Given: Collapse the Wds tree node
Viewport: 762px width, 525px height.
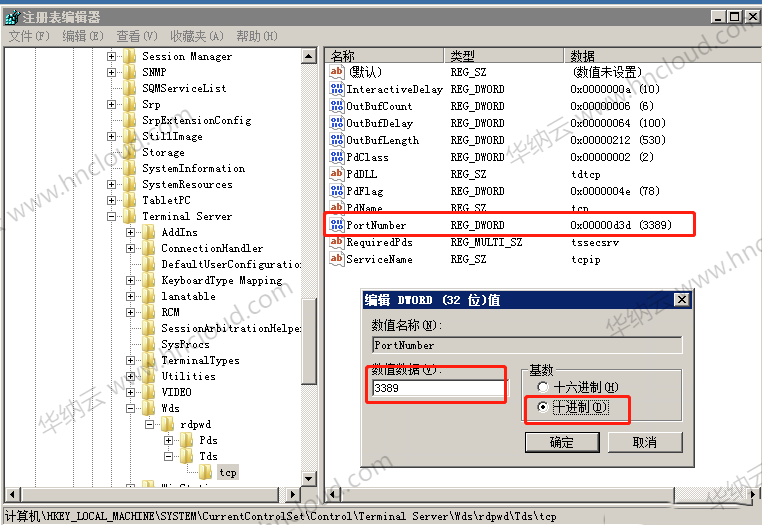Looking at the screenshot, I should click(x=130, y=408).
